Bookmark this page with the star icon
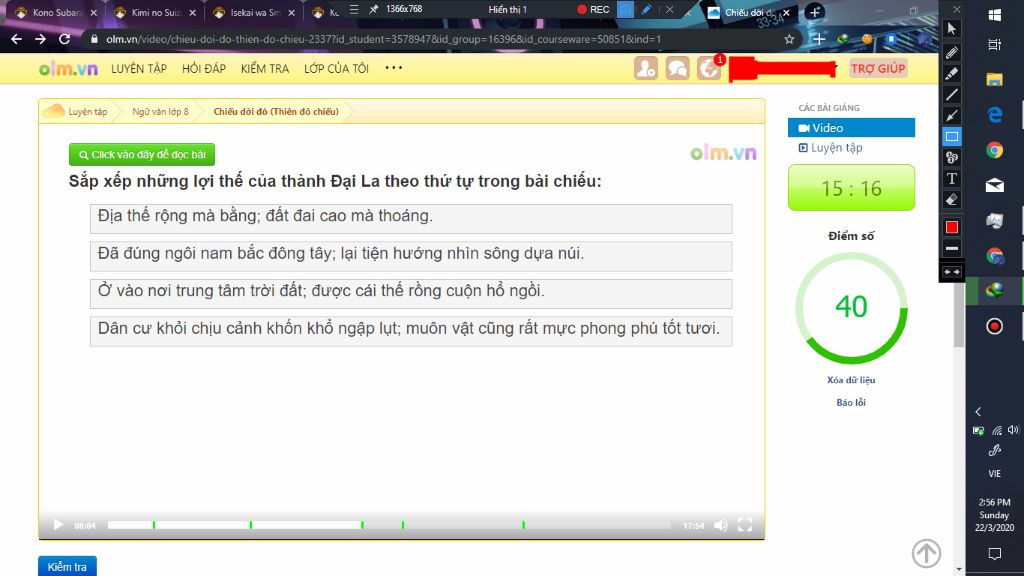This screenshot has height=576, width=1024. pos(789,39)
